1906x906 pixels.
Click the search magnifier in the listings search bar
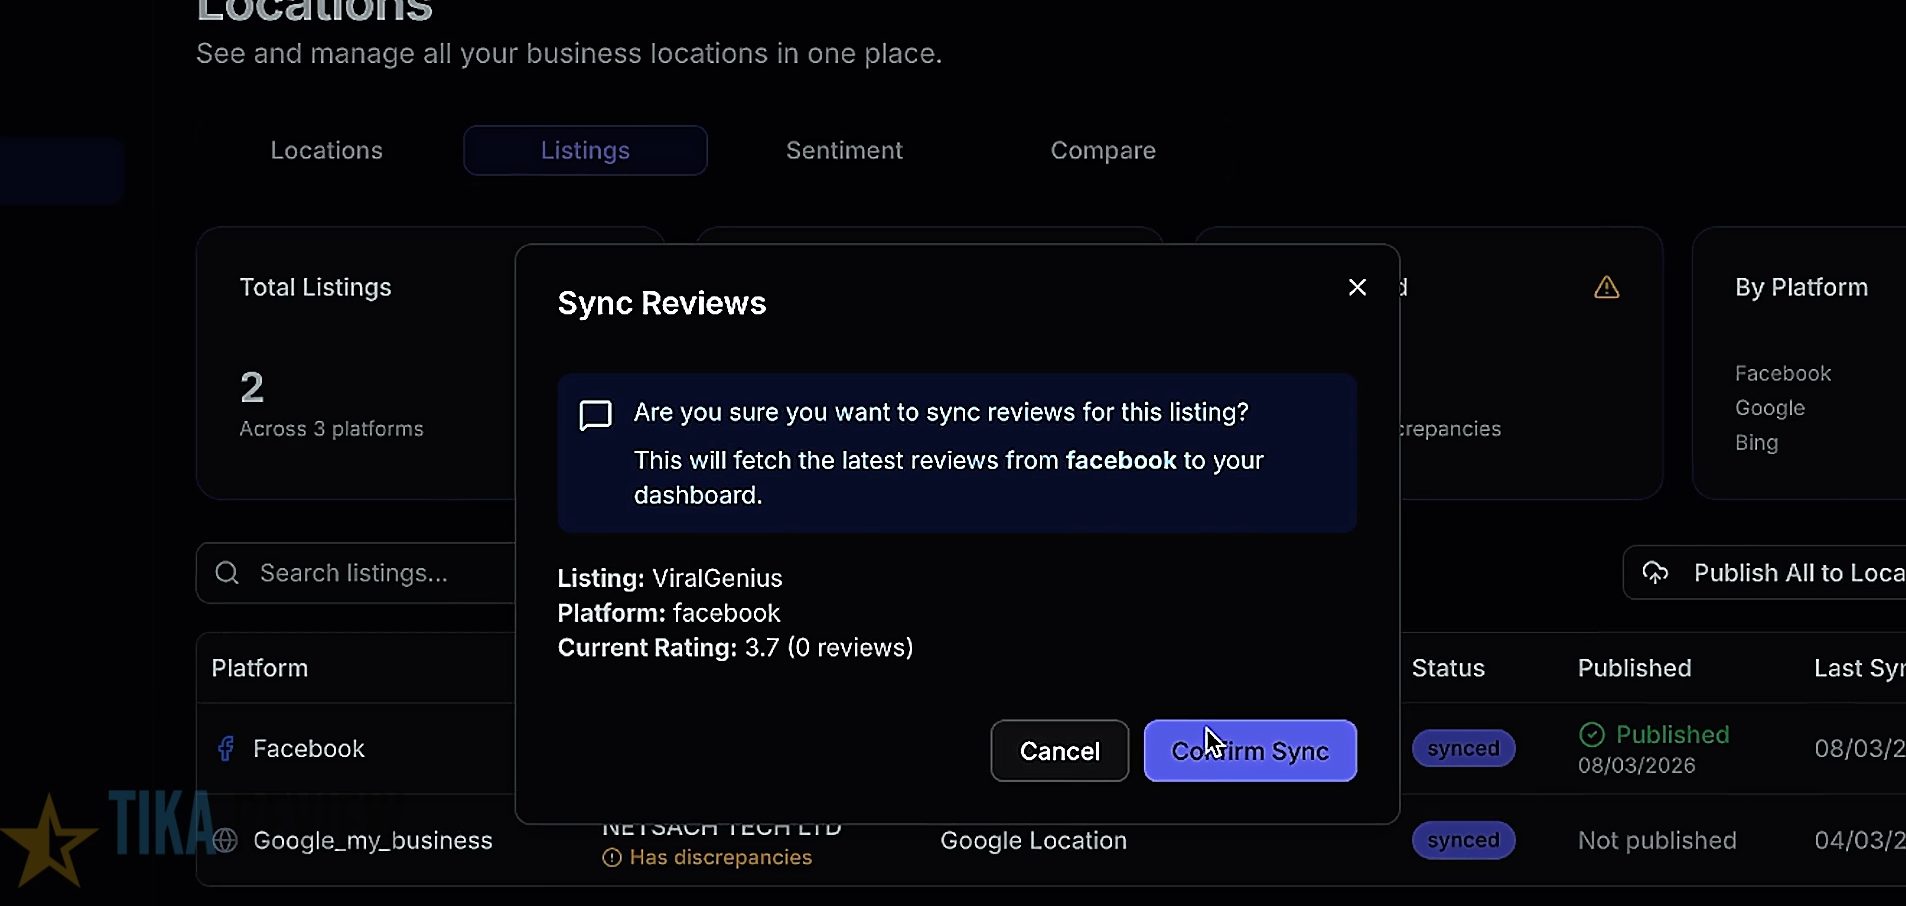[x=226, y=572]
